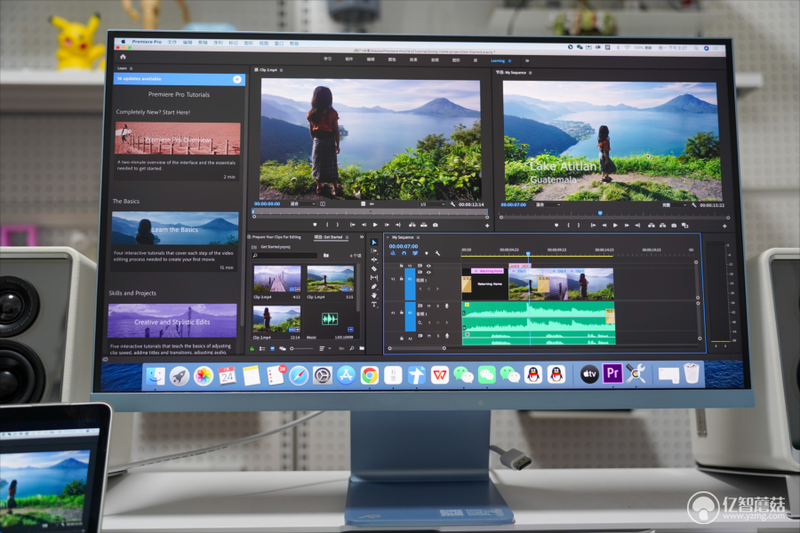Click Overwrite button in Source monitor
The image size is (800, 533).
click(x=423, y=224)
